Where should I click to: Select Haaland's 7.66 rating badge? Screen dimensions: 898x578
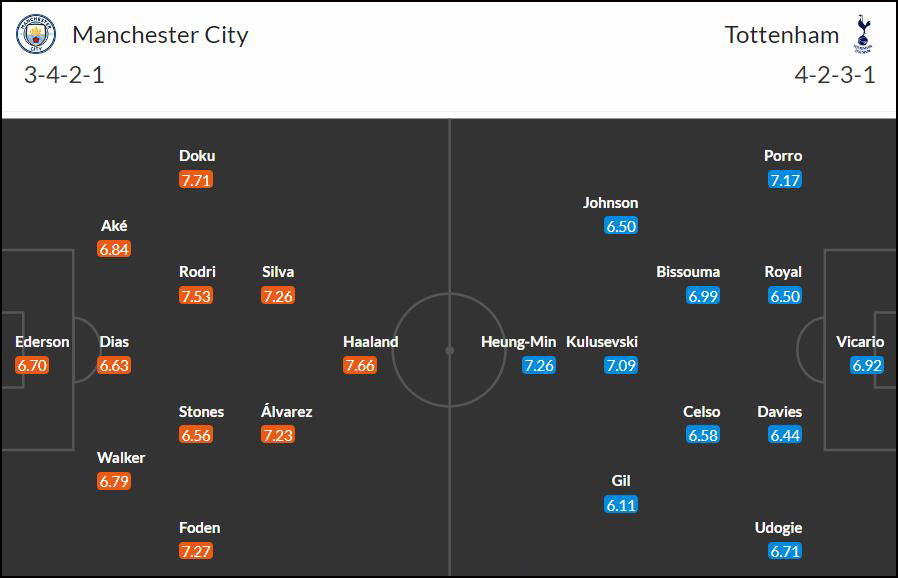pyautogui.click(x=360, y=365)
